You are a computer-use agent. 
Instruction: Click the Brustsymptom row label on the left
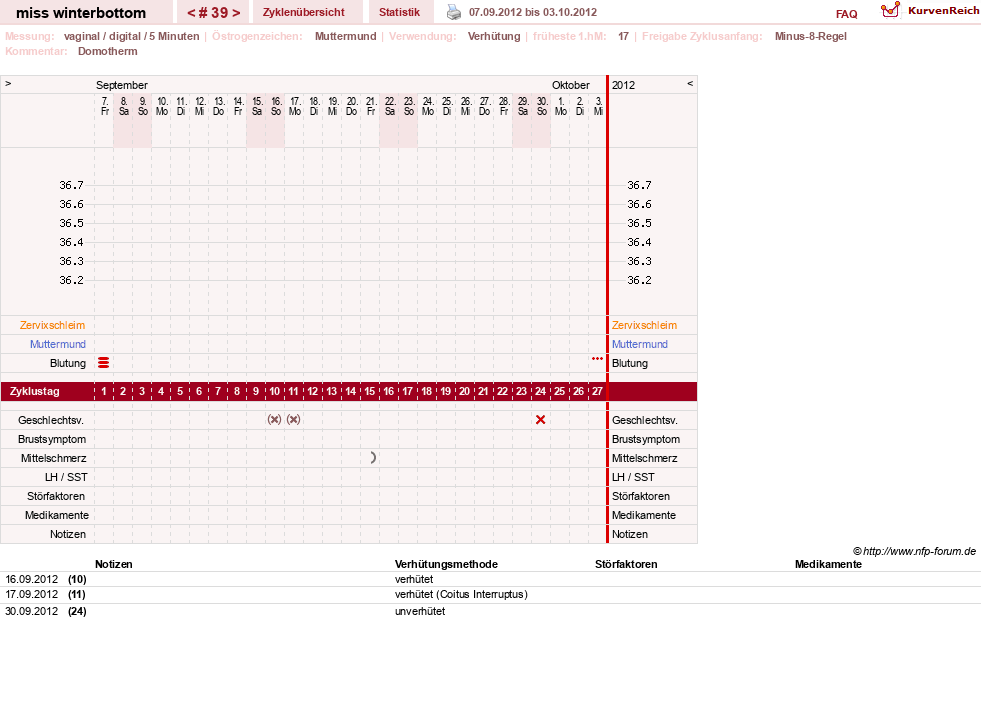tap(52, 439)
